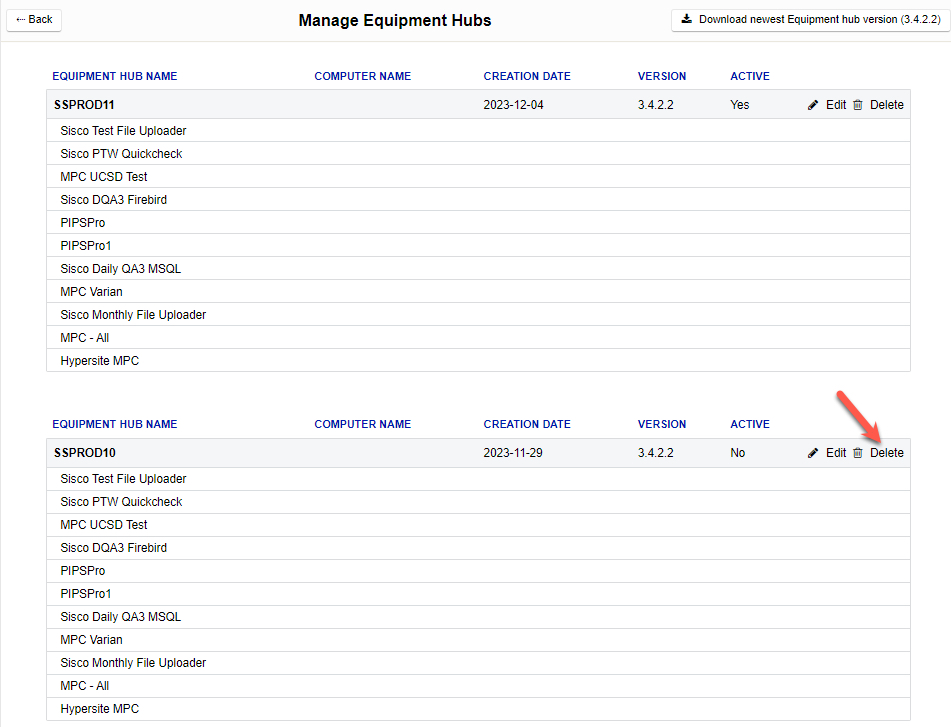Click the trash icon for SSPROD11
This screenshot has height=727, width=951.
pos(858,105)
